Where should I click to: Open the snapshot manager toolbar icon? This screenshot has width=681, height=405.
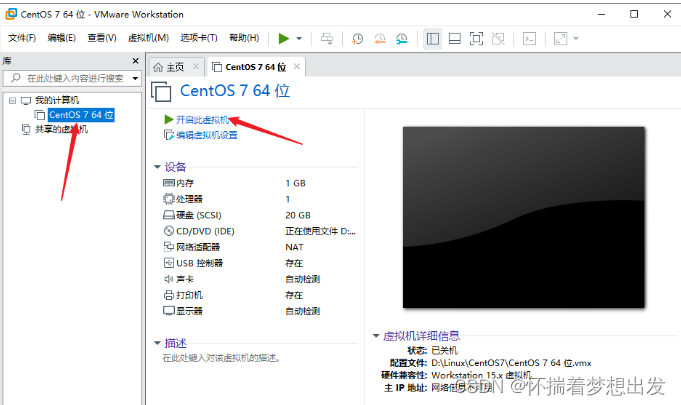pos(402,39)
